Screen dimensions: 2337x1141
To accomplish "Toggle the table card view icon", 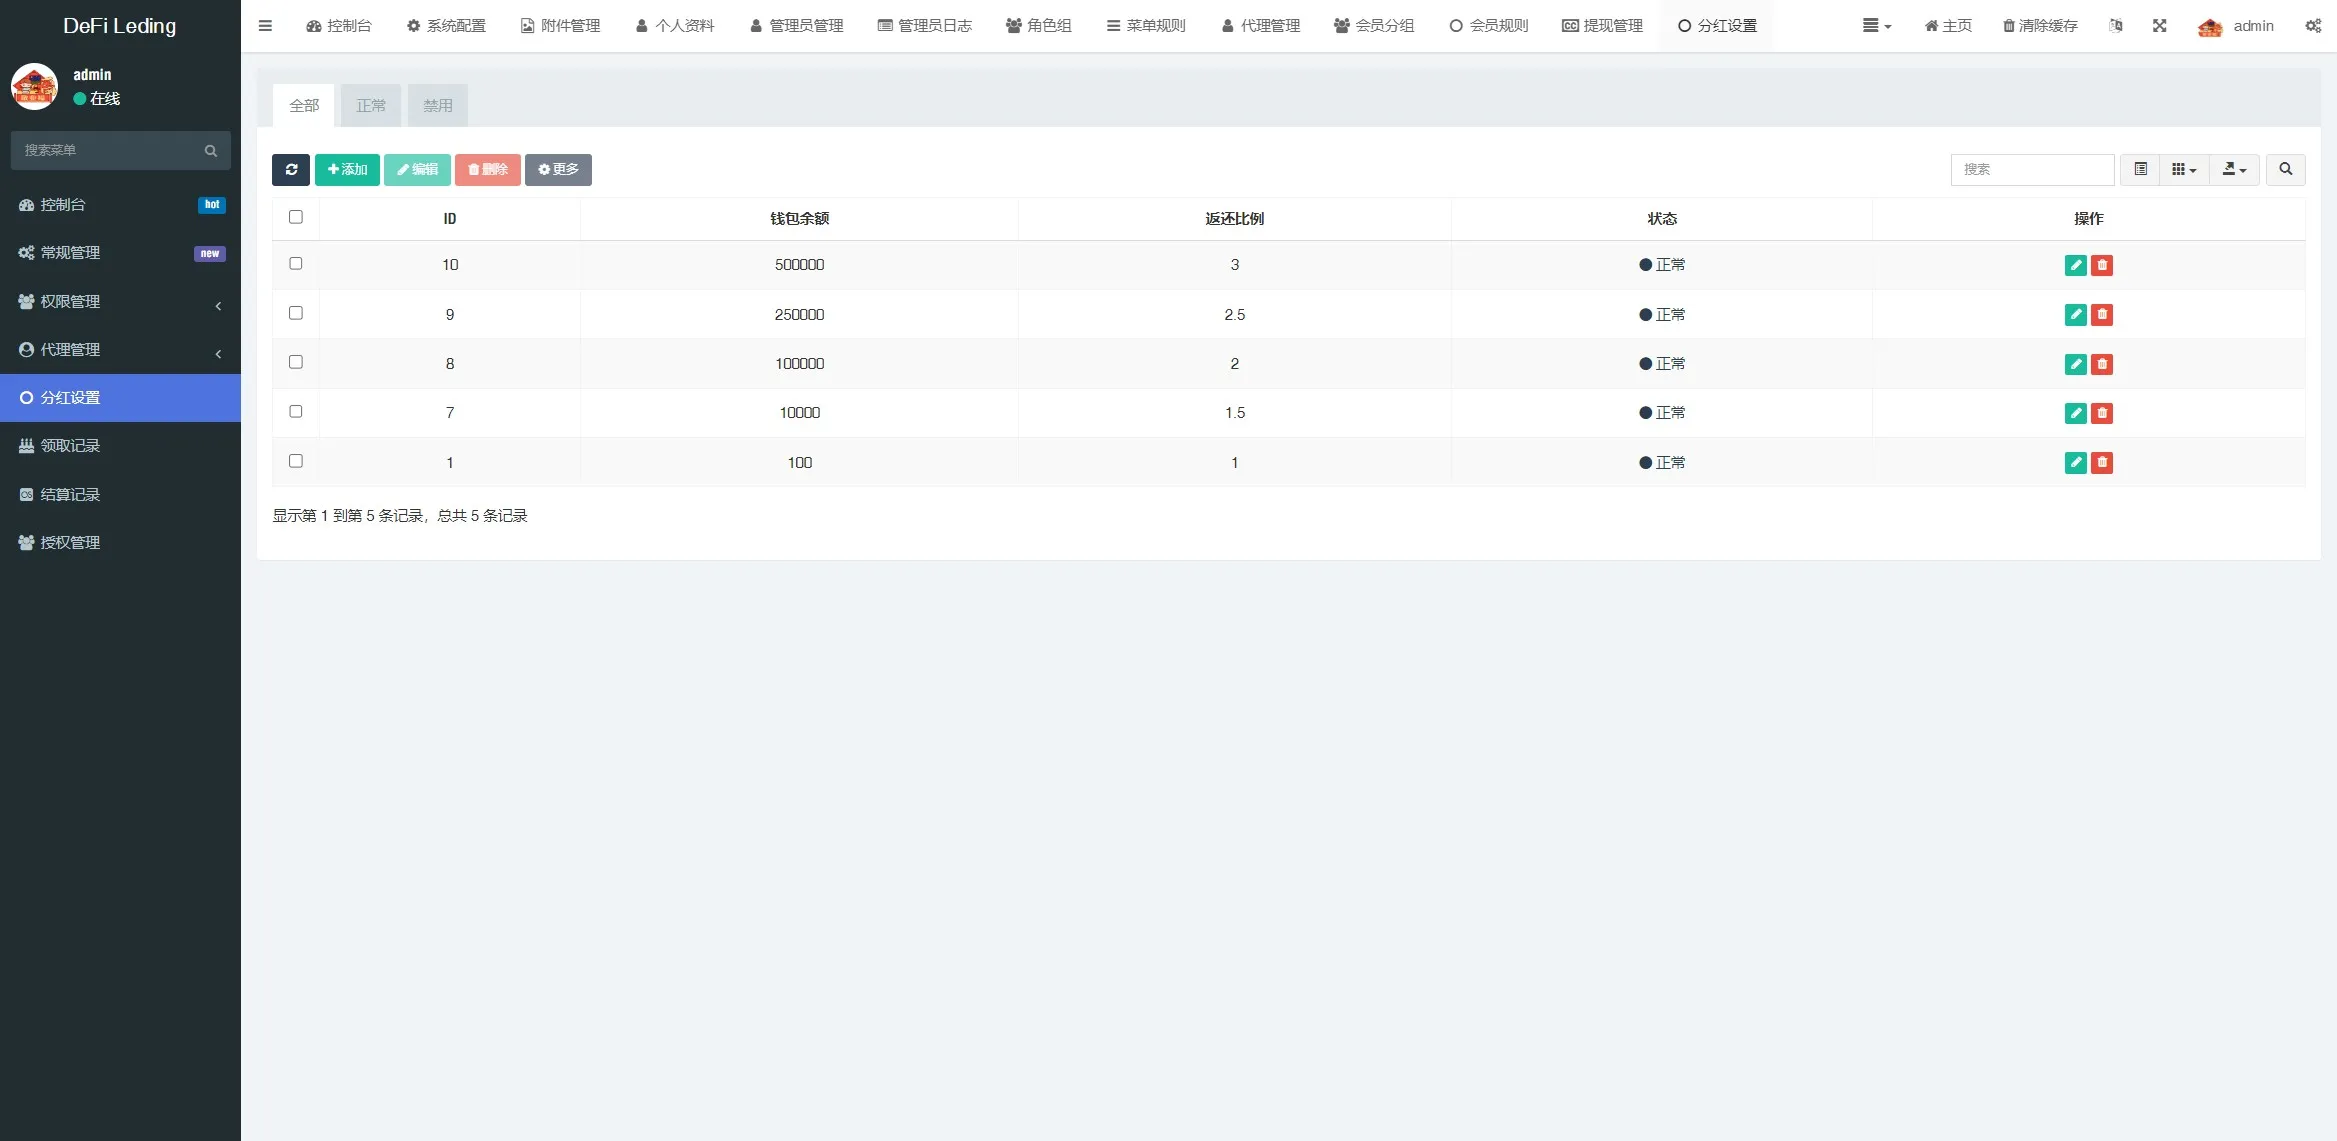I will 2140,170.
